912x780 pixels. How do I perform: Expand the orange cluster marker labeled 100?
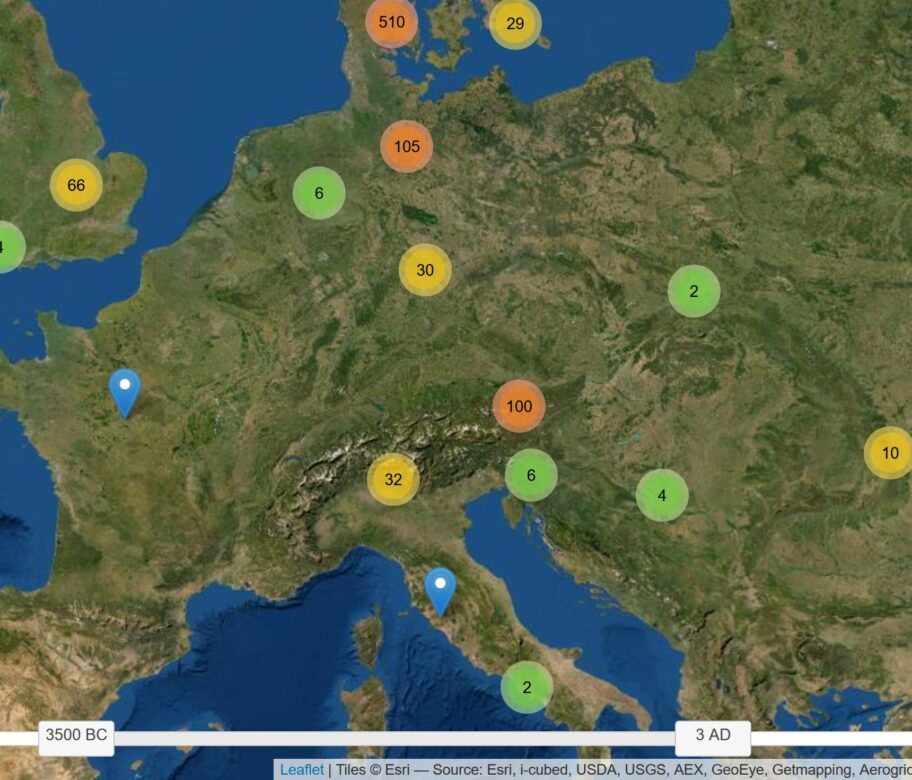tap(519, 406)
